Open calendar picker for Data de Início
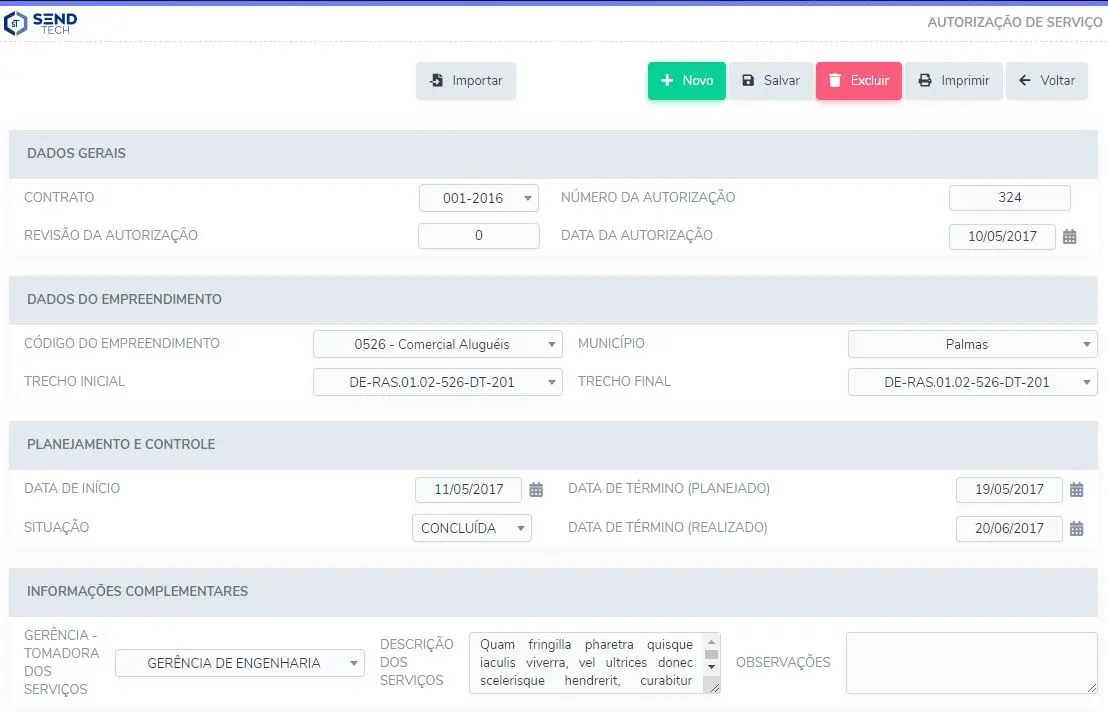Image resolution: width=1108 pixels, height=712 pixels. click(536, 490)
